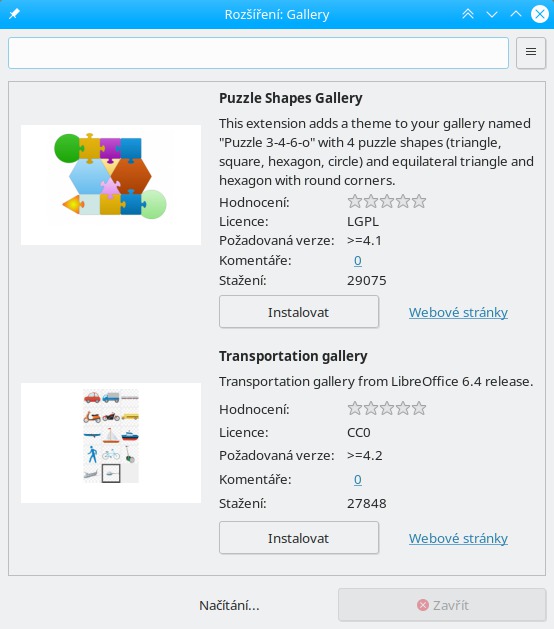Click the Puzzle Shapes Gallery preview thumbnail
Image resolution: width=554 pixels, height=629 pixels.
[x=111, y=185]
